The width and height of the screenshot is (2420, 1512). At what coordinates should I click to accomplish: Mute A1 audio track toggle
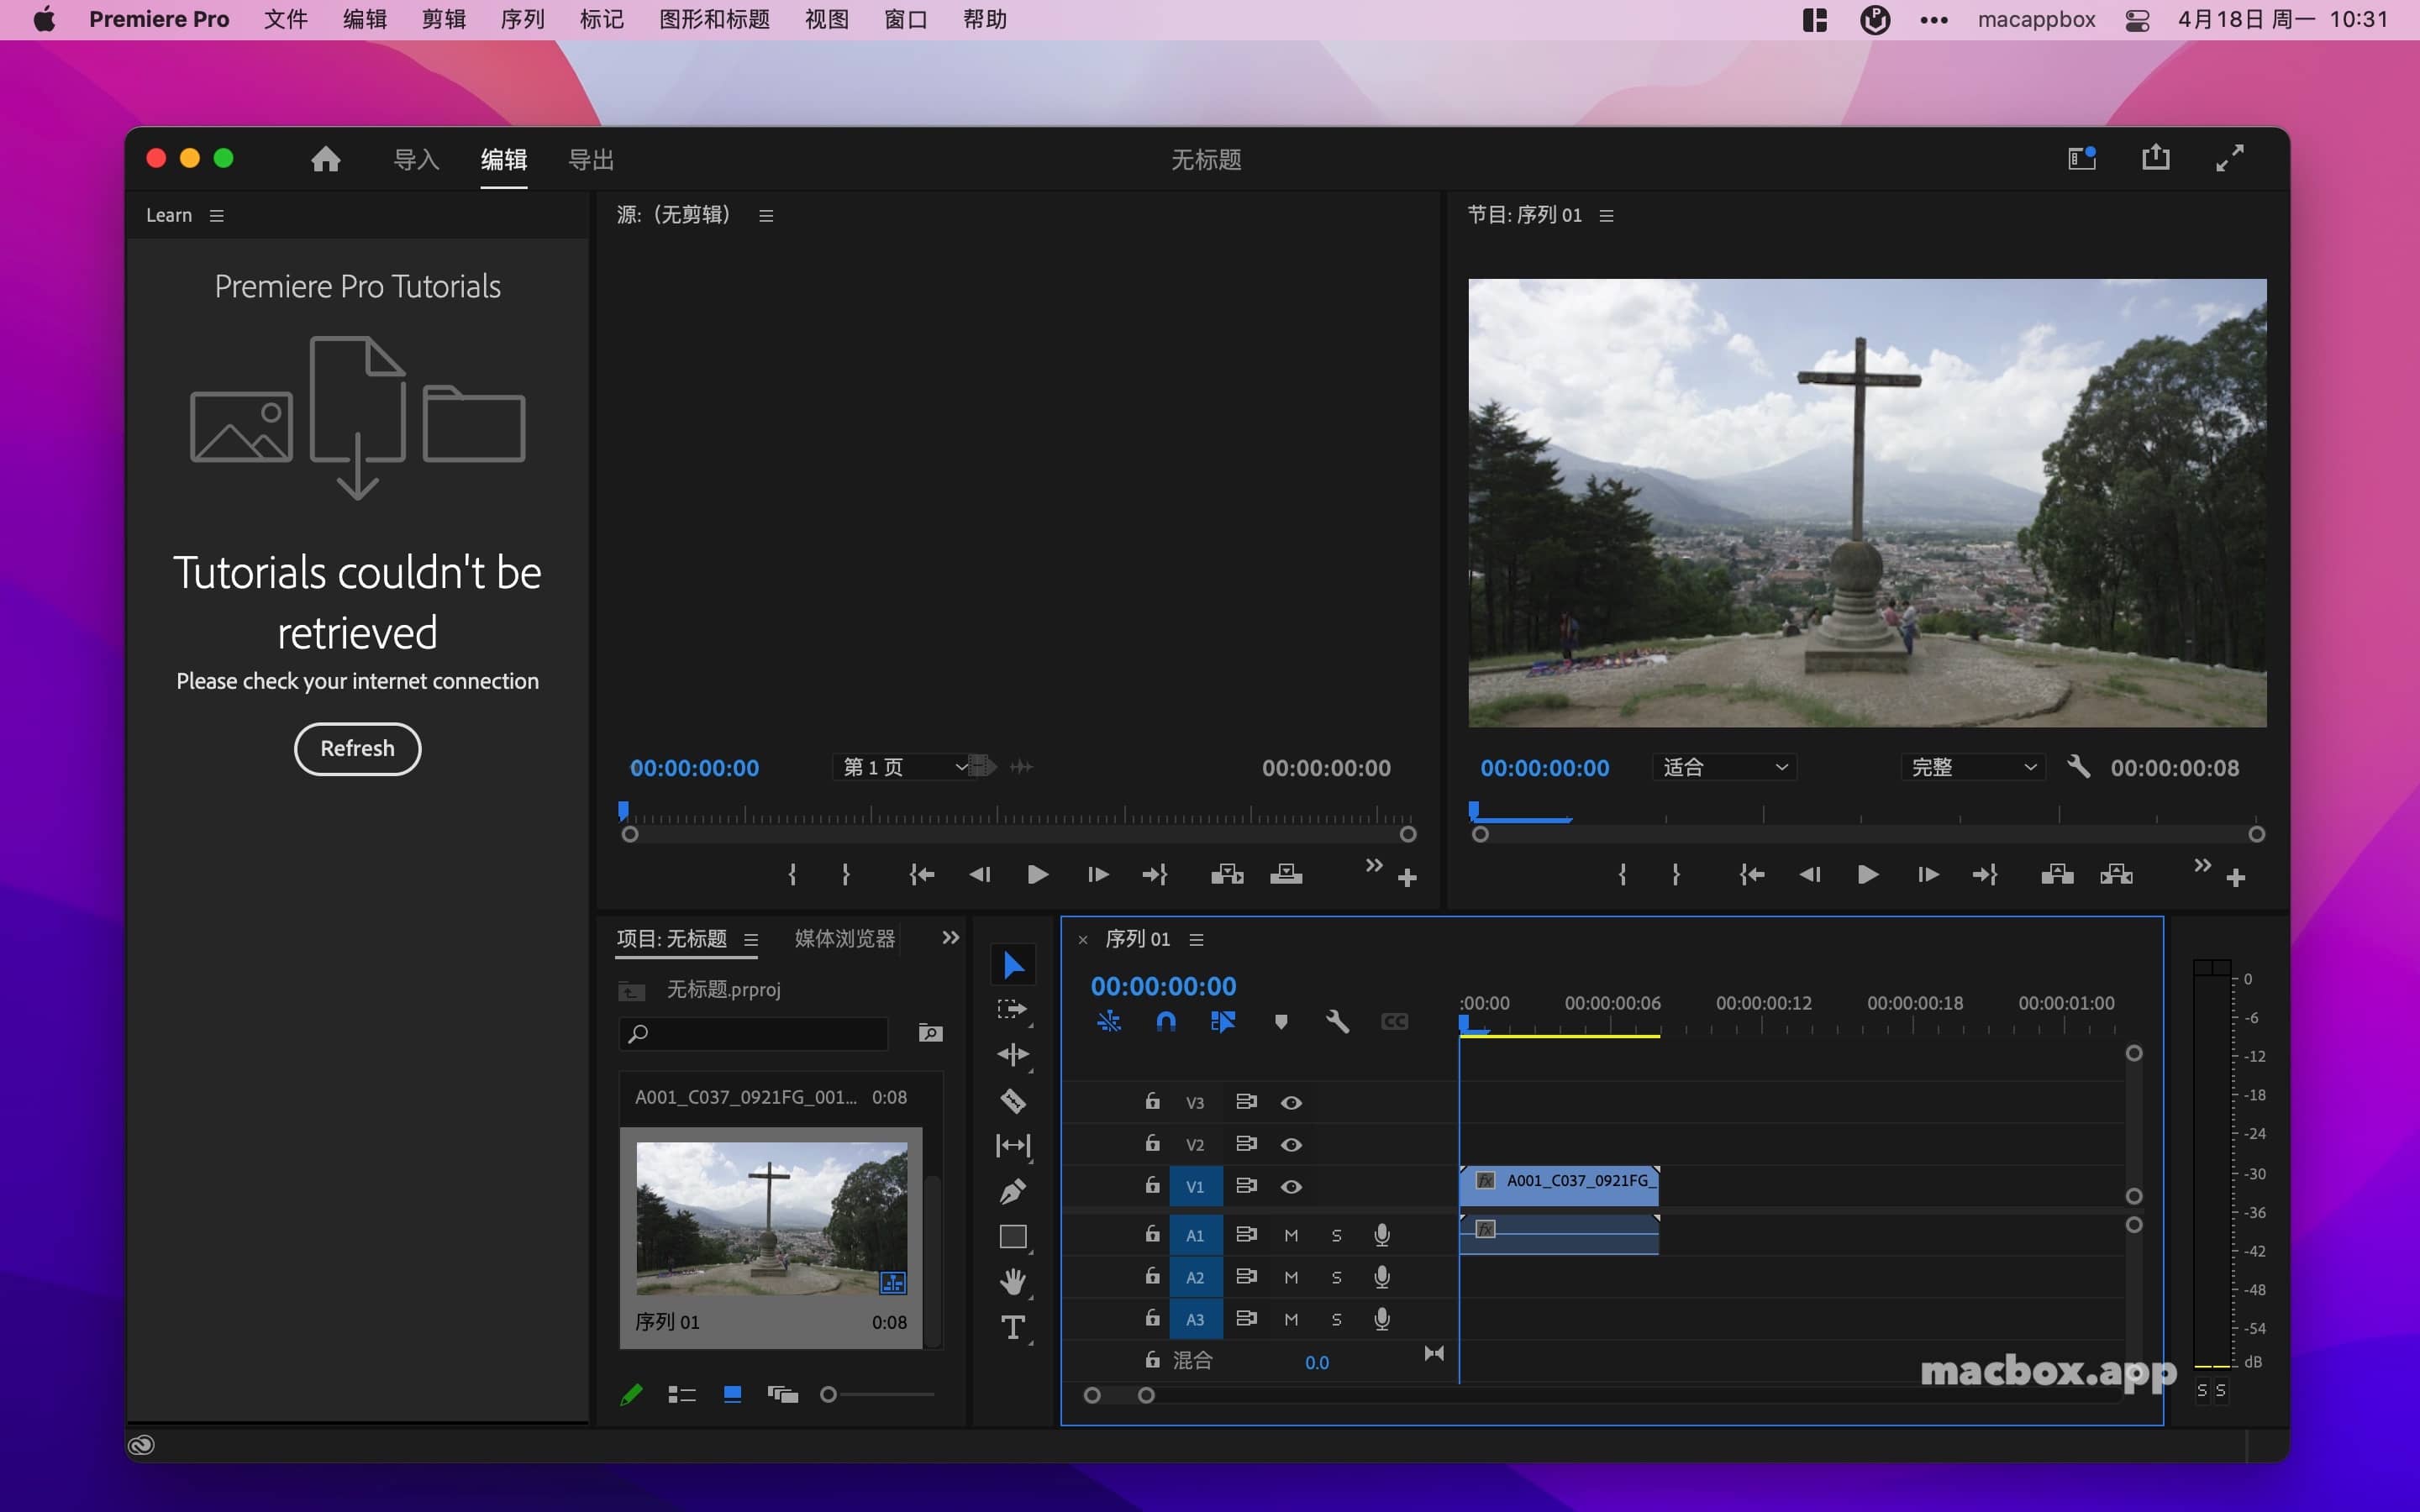point(1289,1233)
